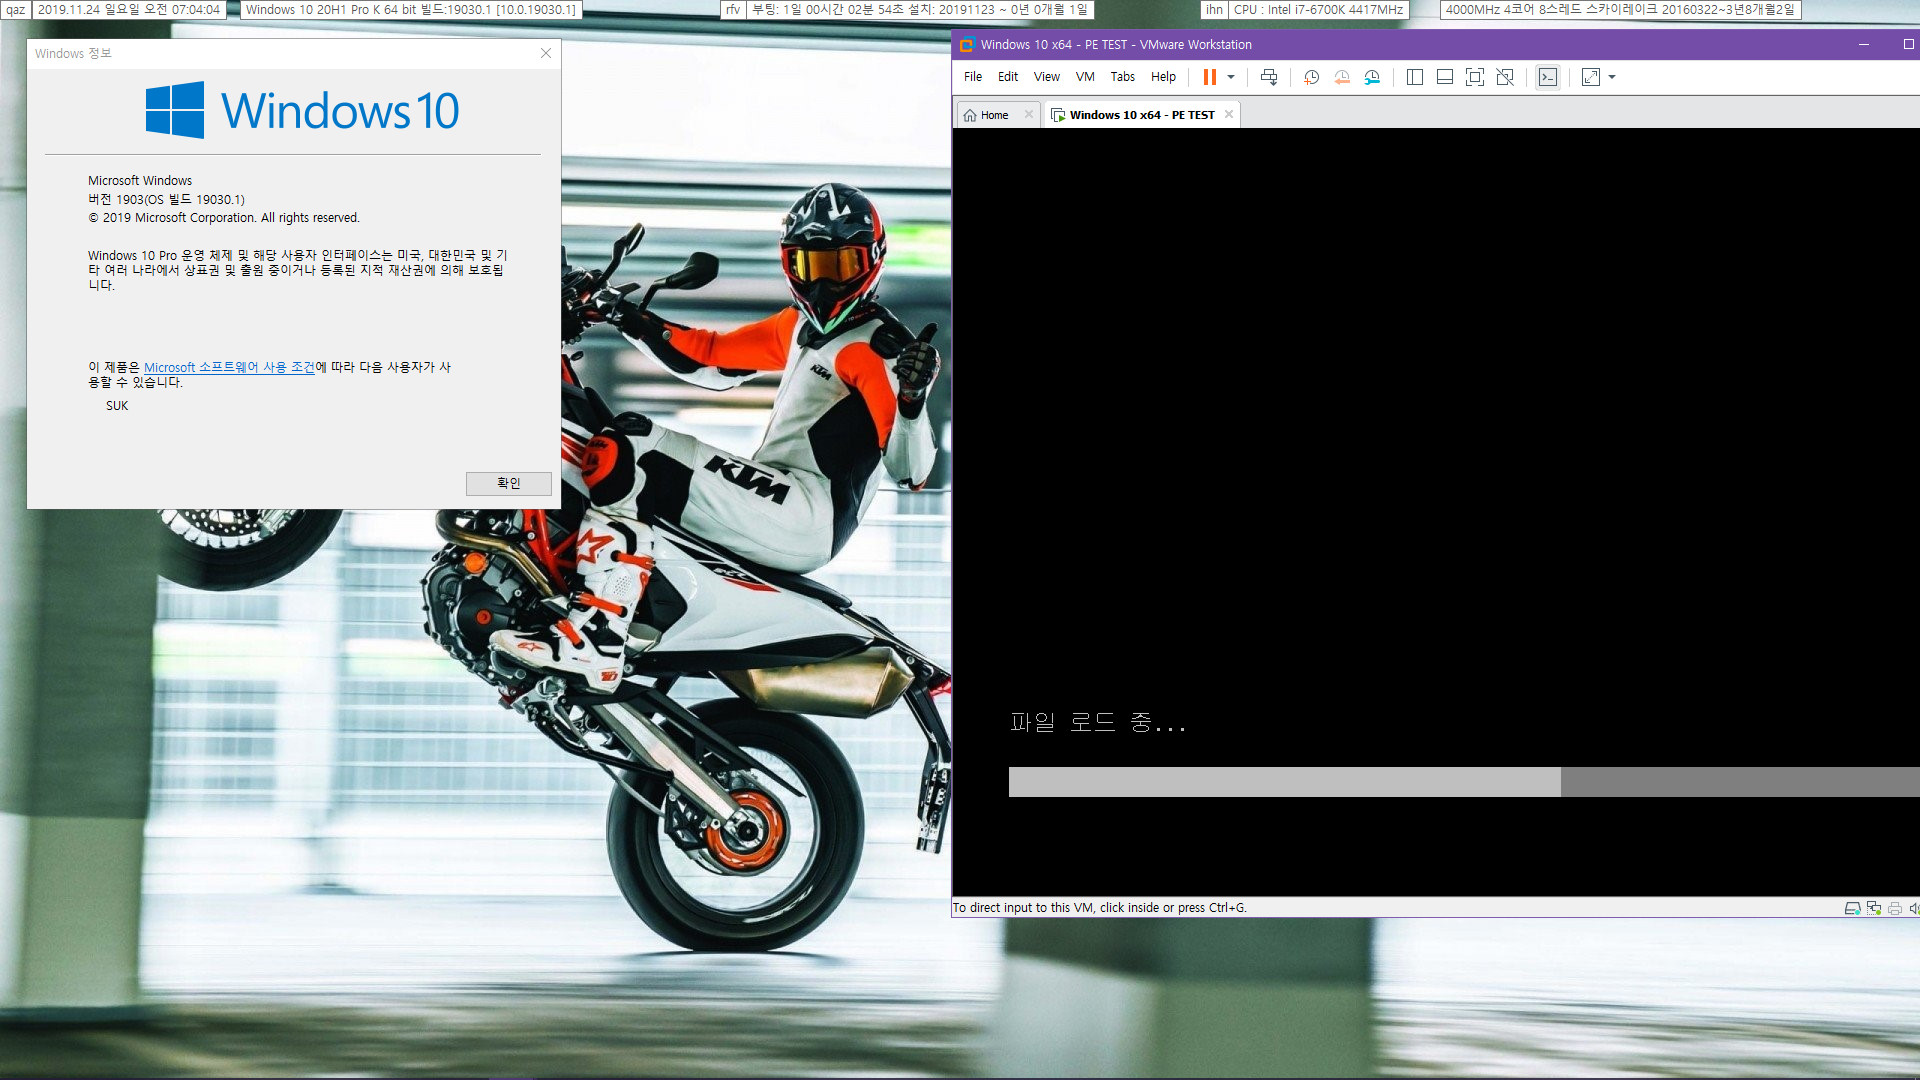Click the VMware Workstation title bar icon
Screen dimensions: 1920x1080
(966, 45)
